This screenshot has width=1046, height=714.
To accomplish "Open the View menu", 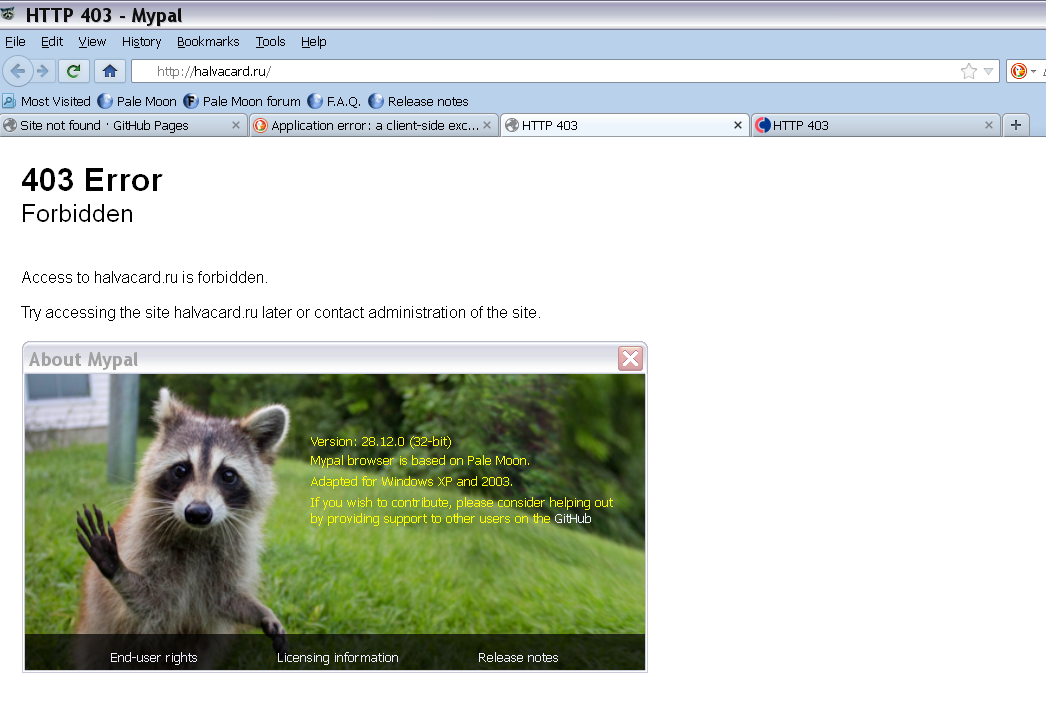I will point(92,42).
